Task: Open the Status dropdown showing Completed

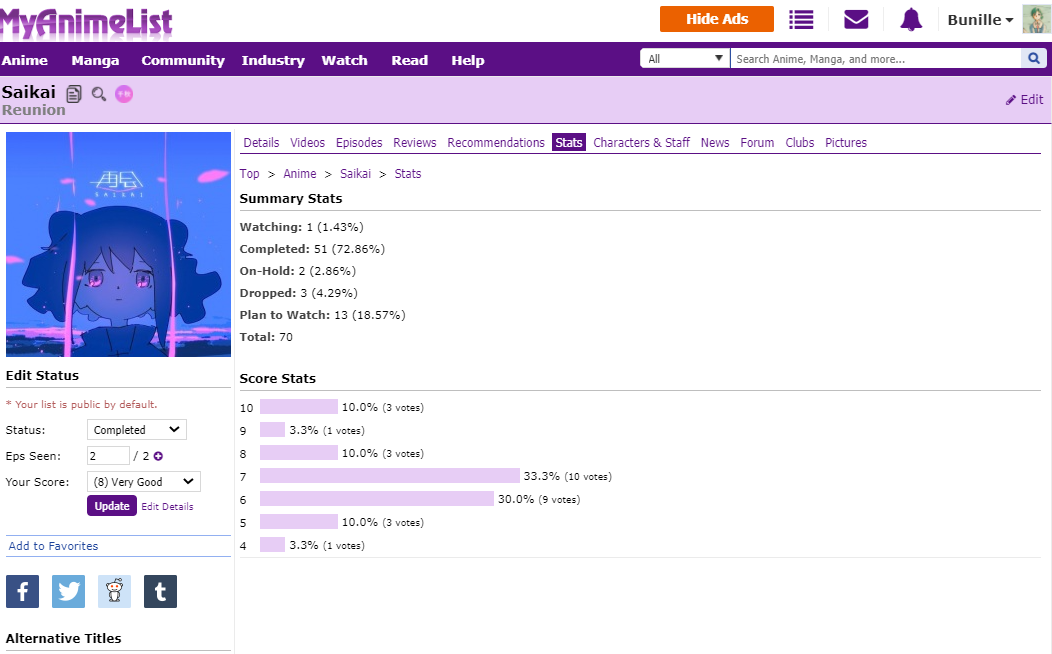Action: (x=136, y=430)
